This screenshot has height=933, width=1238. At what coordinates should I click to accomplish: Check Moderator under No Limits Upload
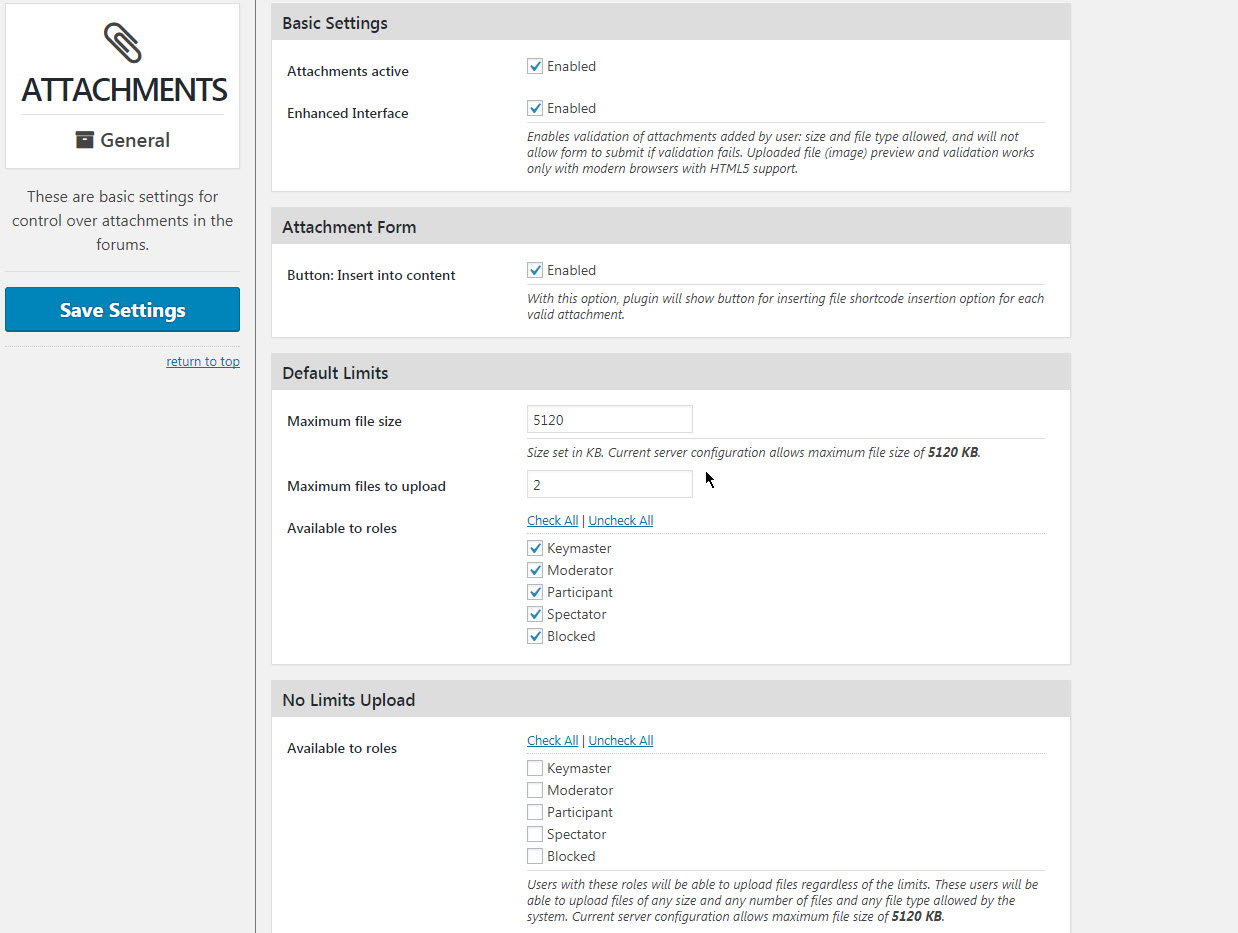[535, 790]
